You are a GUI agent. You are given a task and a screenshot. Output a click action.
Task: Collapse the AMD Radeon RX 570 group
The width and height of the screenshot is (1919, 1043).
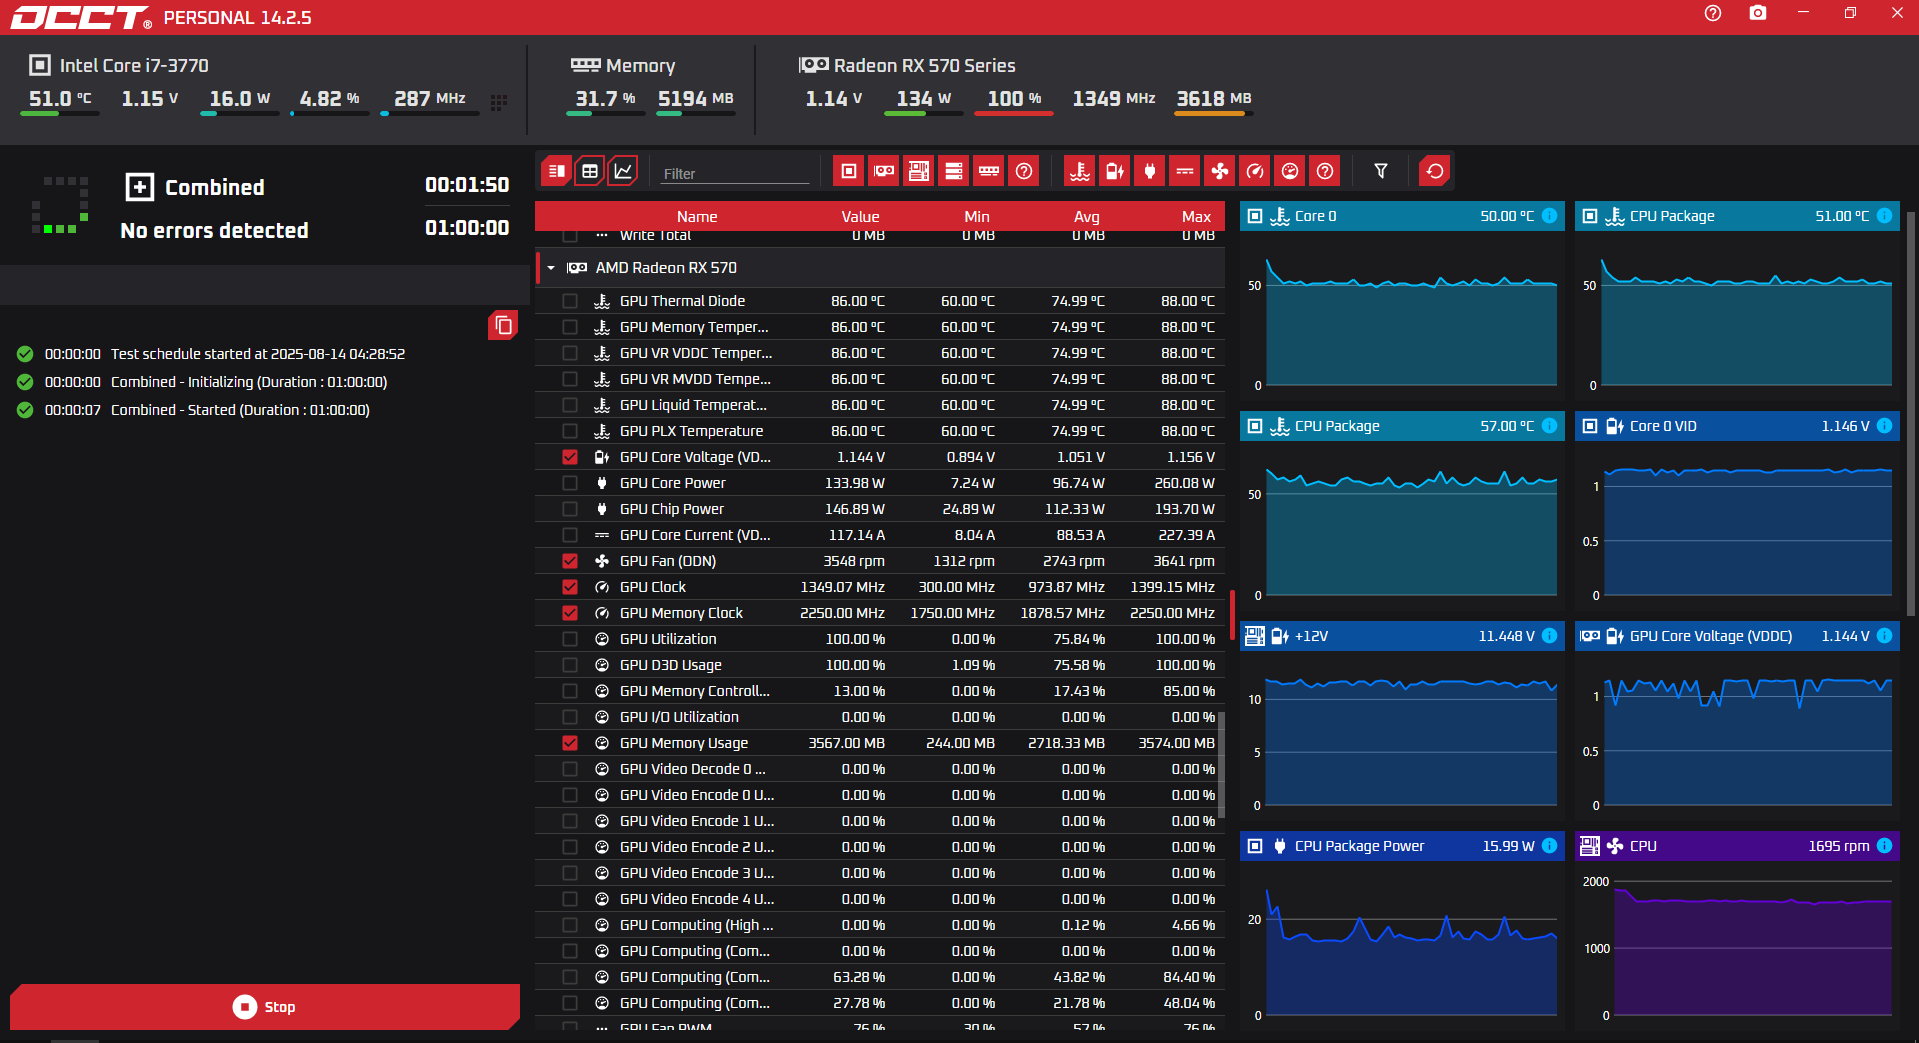click(551, 268)
